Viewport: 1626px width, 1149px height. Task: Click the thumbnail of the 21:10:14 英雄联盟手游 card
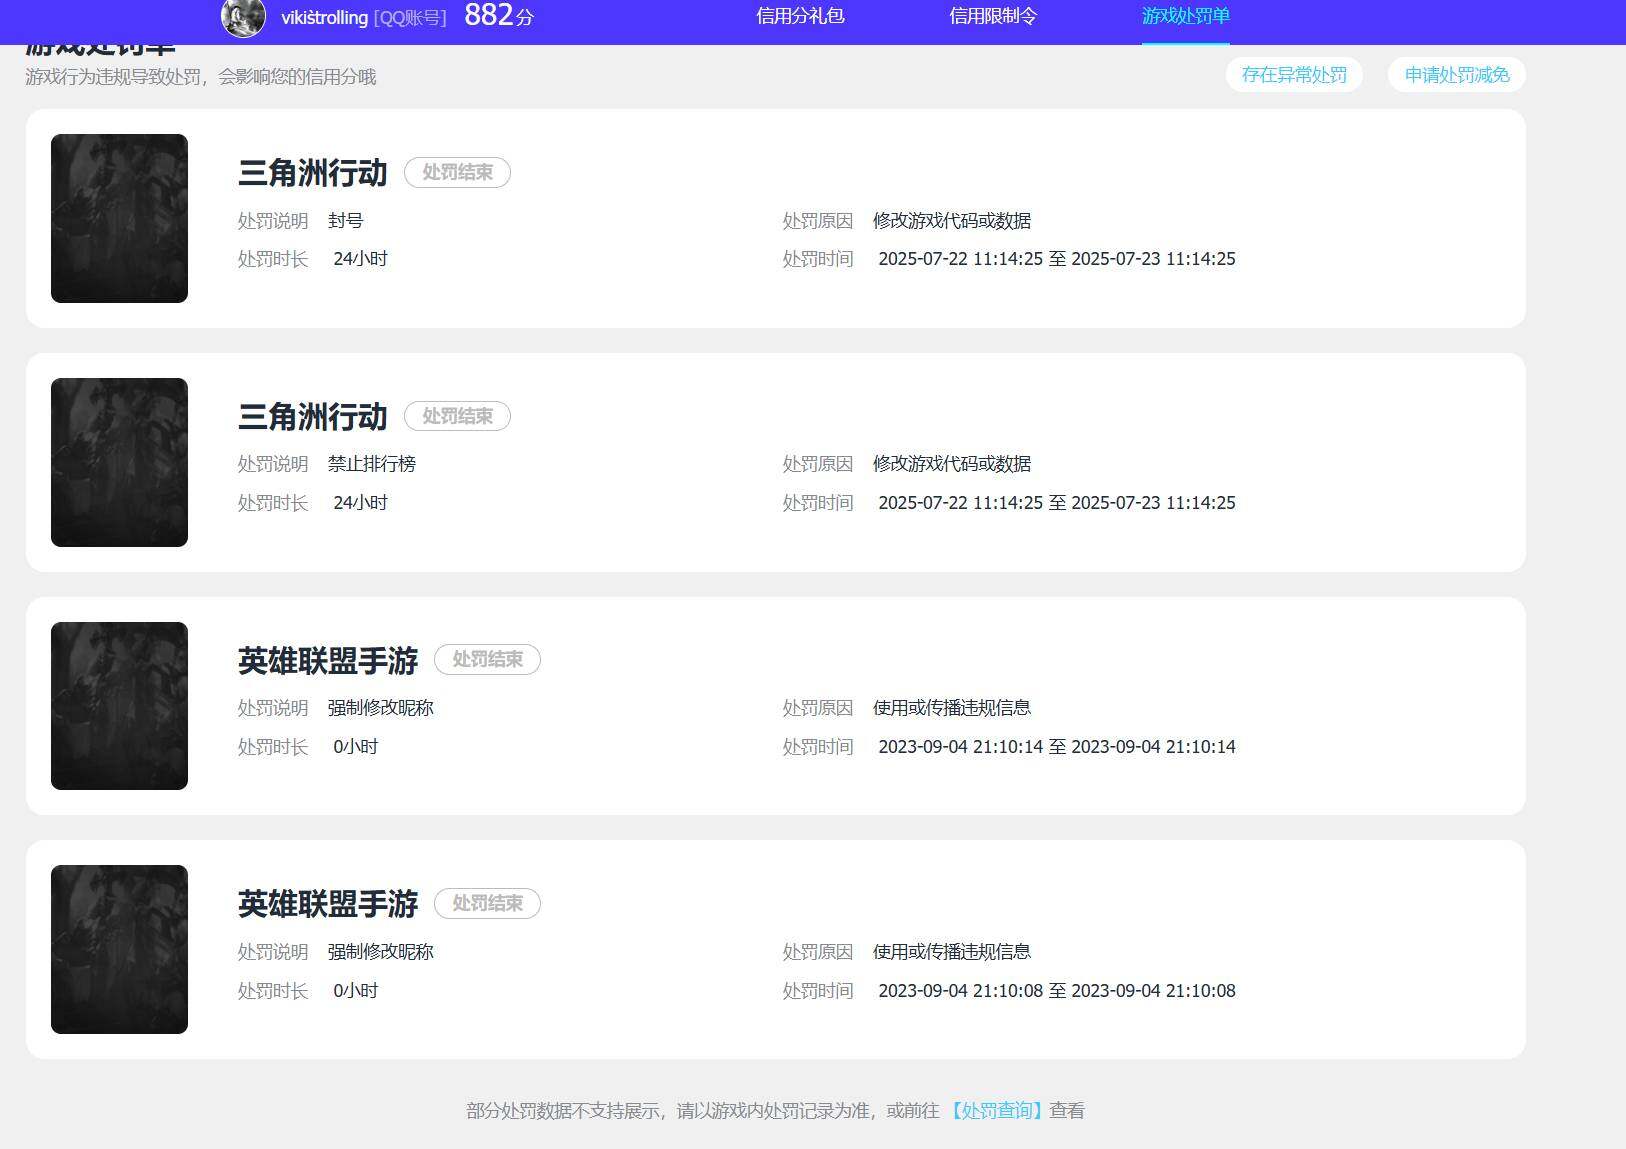click(x=119, y=706)
